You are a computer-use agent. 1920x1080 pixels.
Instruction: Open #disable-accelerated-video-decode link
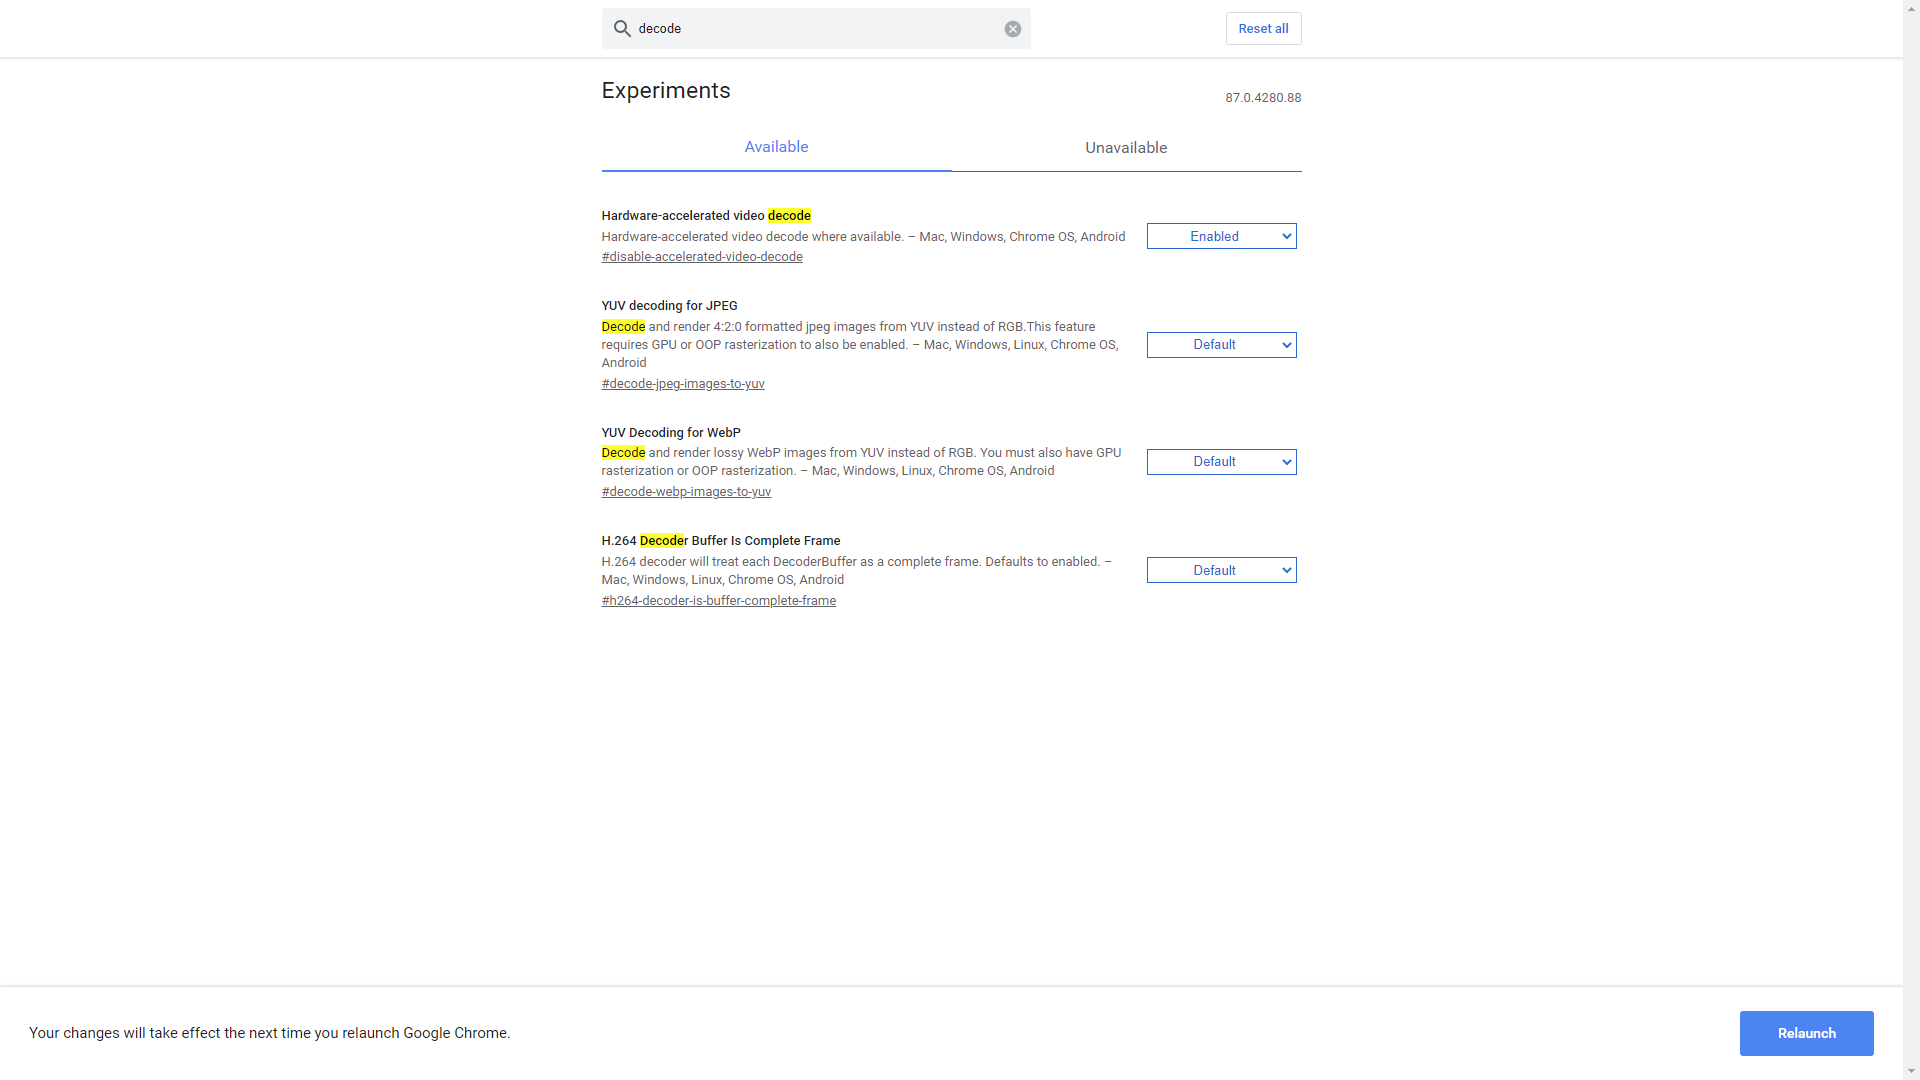702,257
